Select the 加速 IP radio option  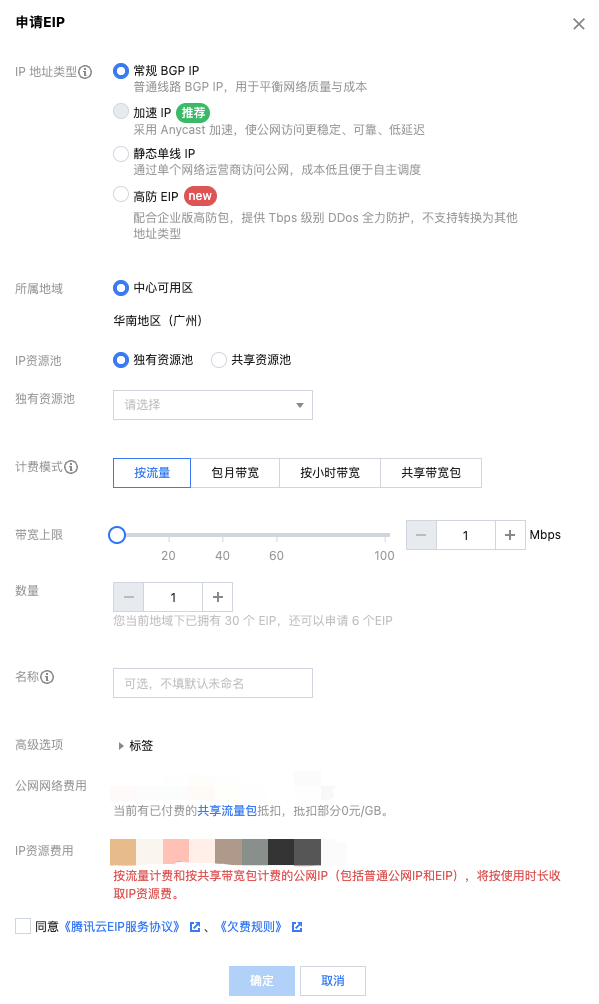coord(120,111)
